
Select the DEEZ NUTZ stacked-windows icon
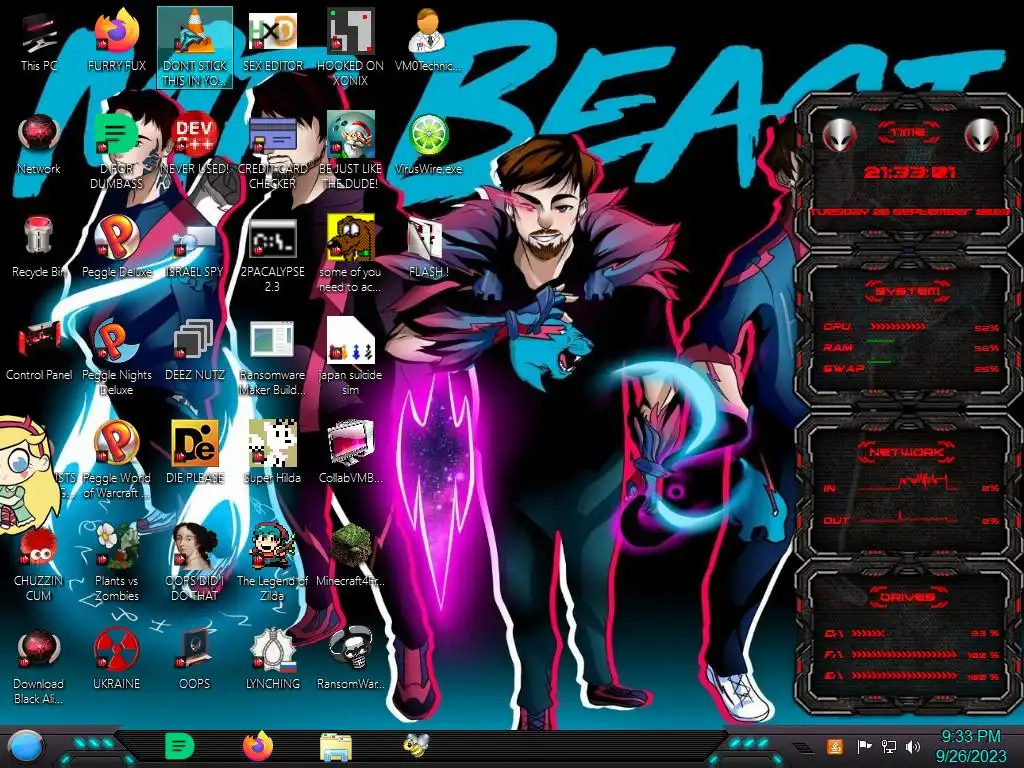click(195, 351)
